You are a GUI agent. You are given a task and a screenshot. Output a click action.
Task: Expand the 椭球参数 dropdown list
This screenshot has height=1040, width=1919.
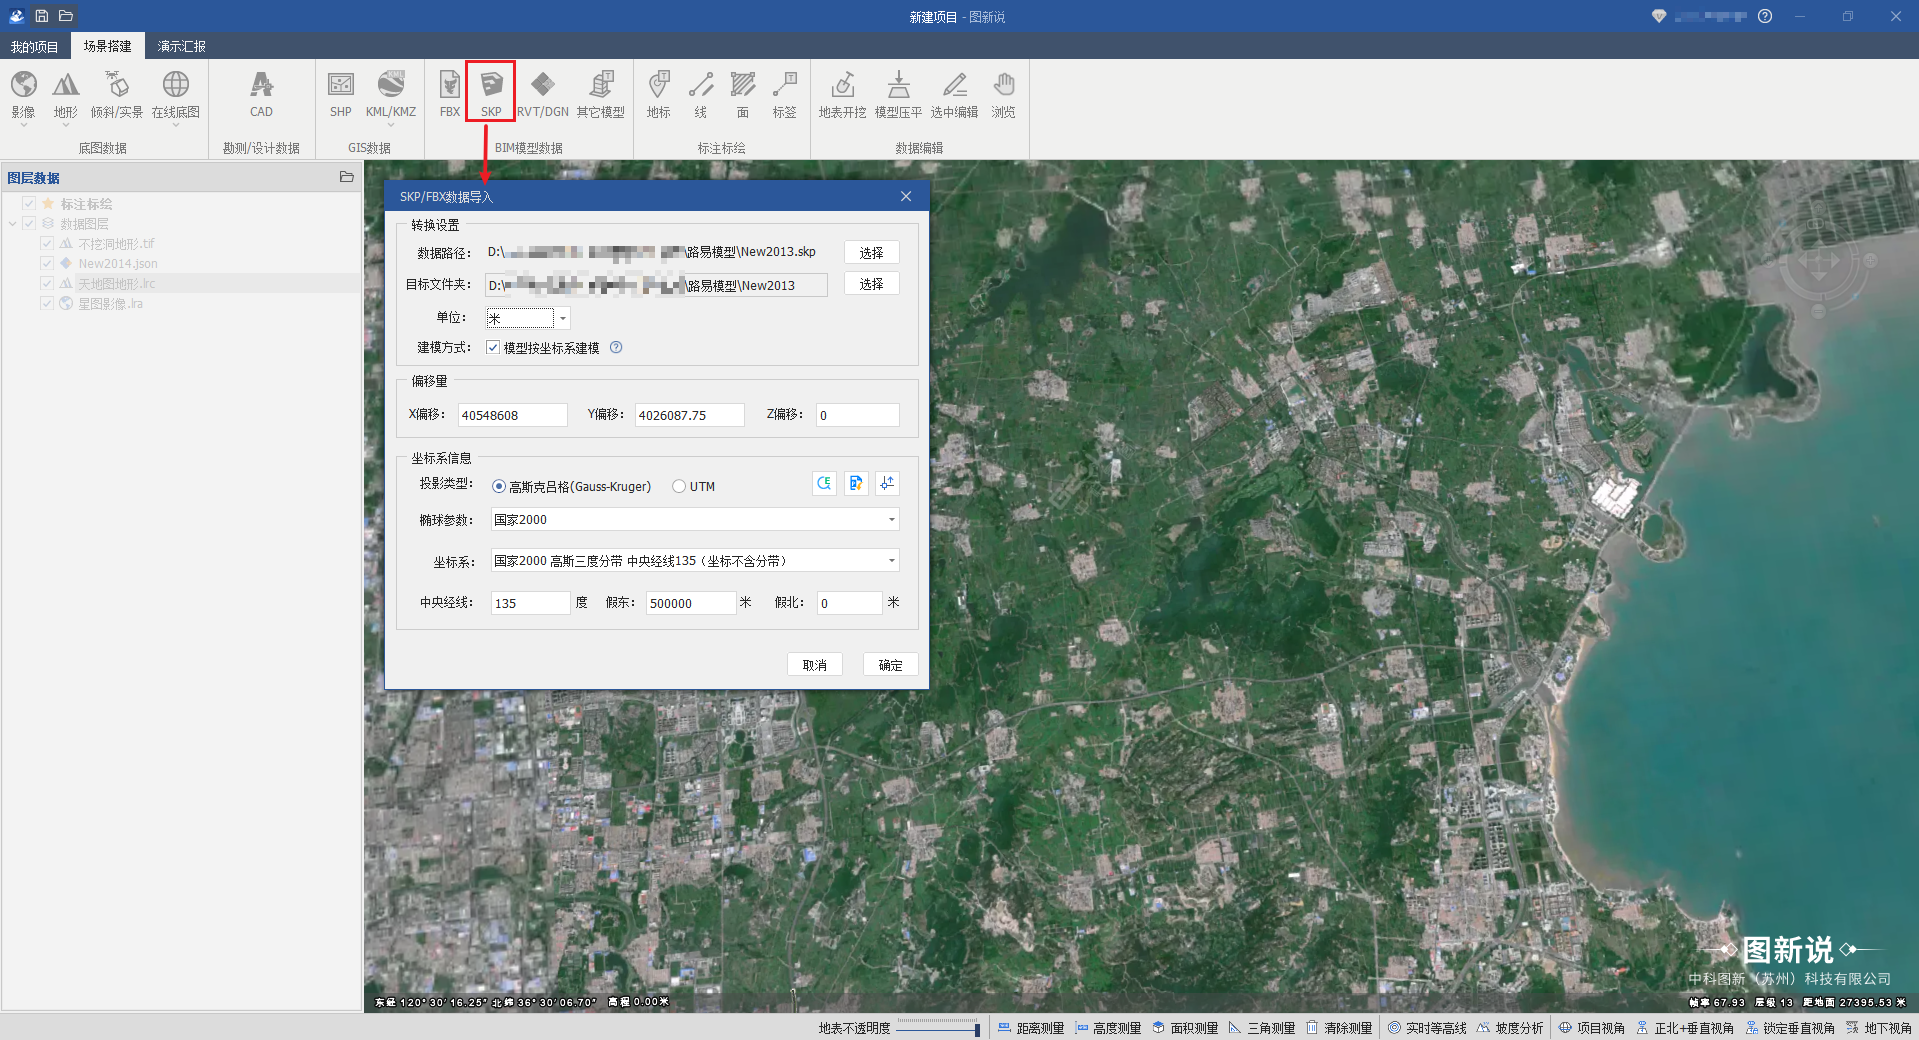(891, 520)
